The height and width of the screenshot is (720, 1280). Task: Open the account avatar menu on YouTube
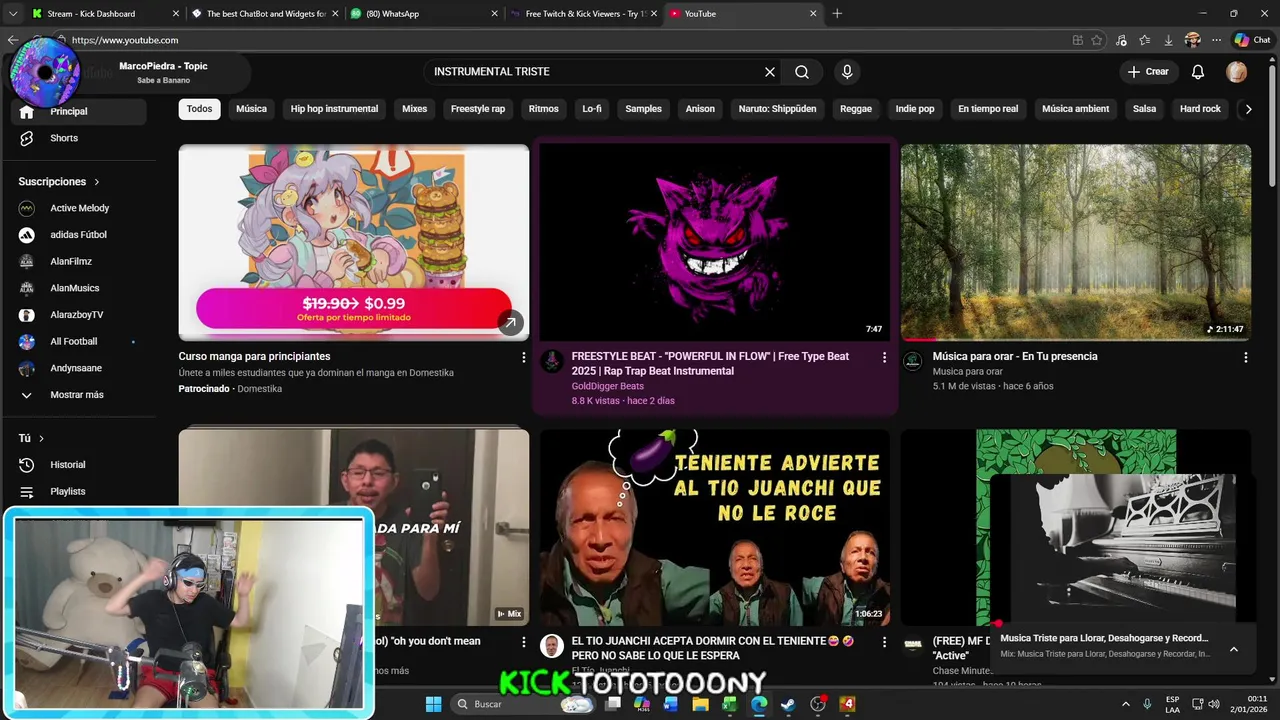[x=1237, y=72]
